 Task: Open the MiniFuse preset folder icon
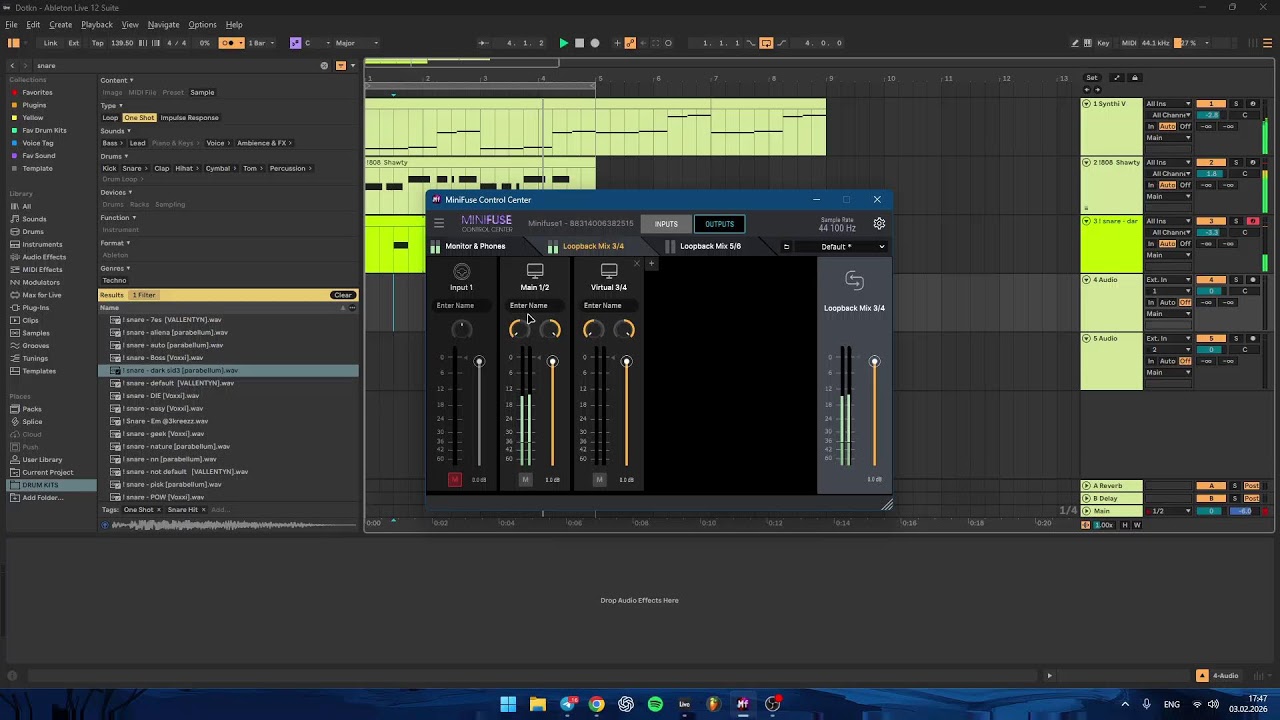click(x=786, y=247)
